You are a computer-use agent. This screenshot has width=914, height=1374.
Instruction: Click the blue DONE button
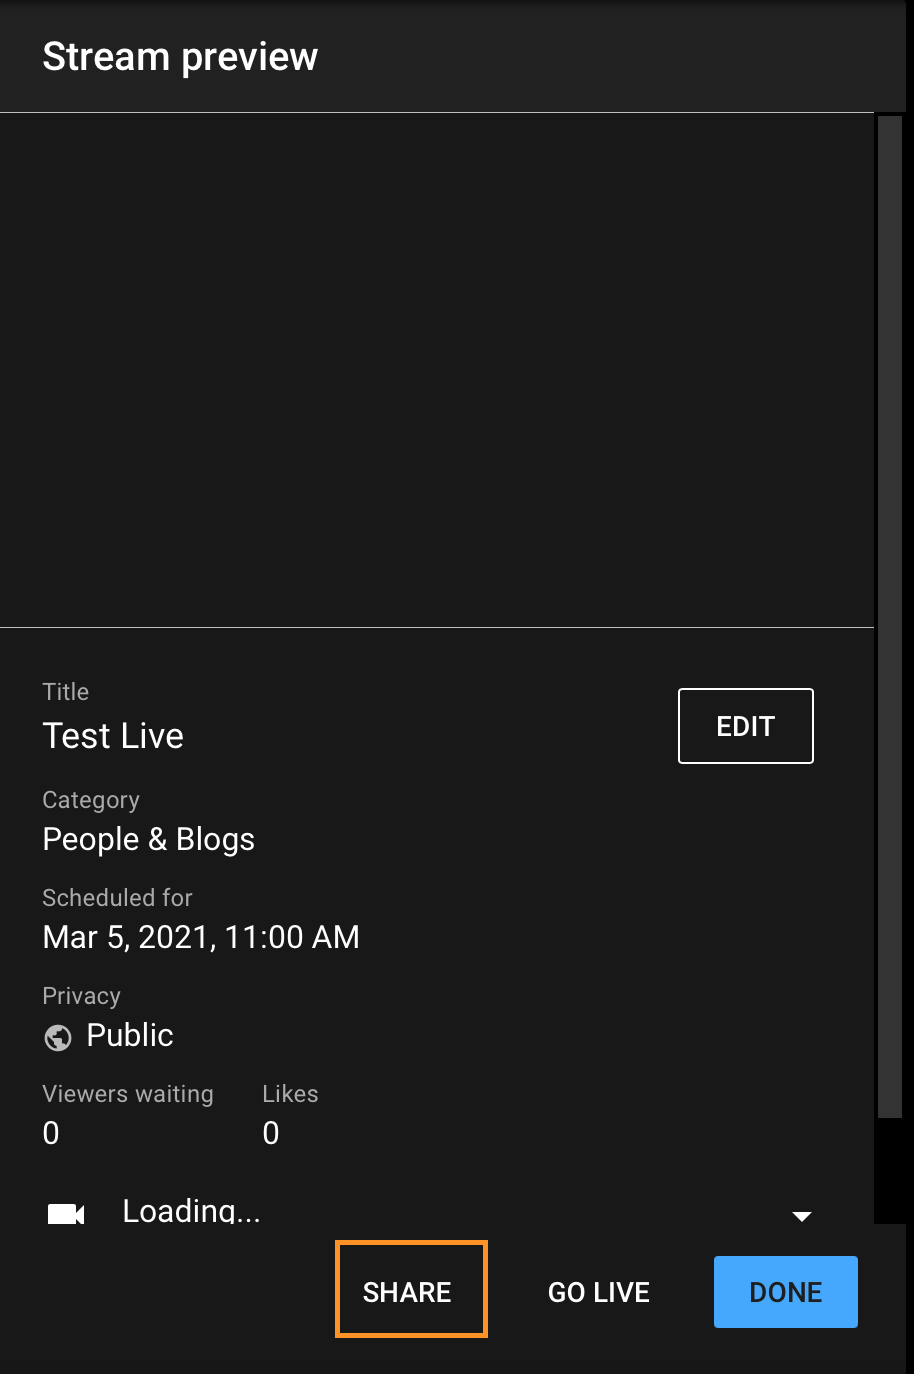pos(786,1292)
